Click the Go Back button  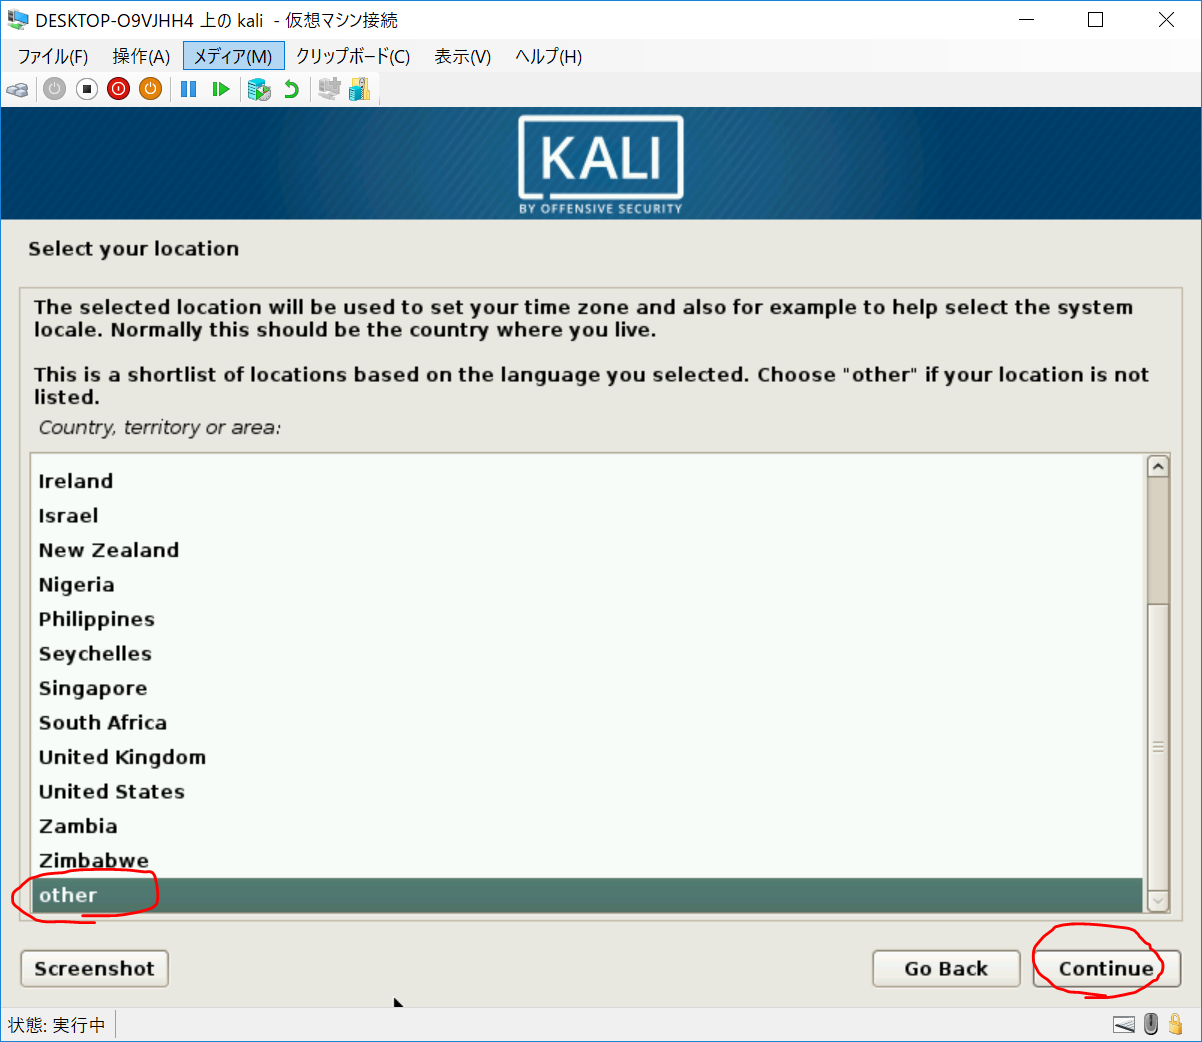point(946,968)
